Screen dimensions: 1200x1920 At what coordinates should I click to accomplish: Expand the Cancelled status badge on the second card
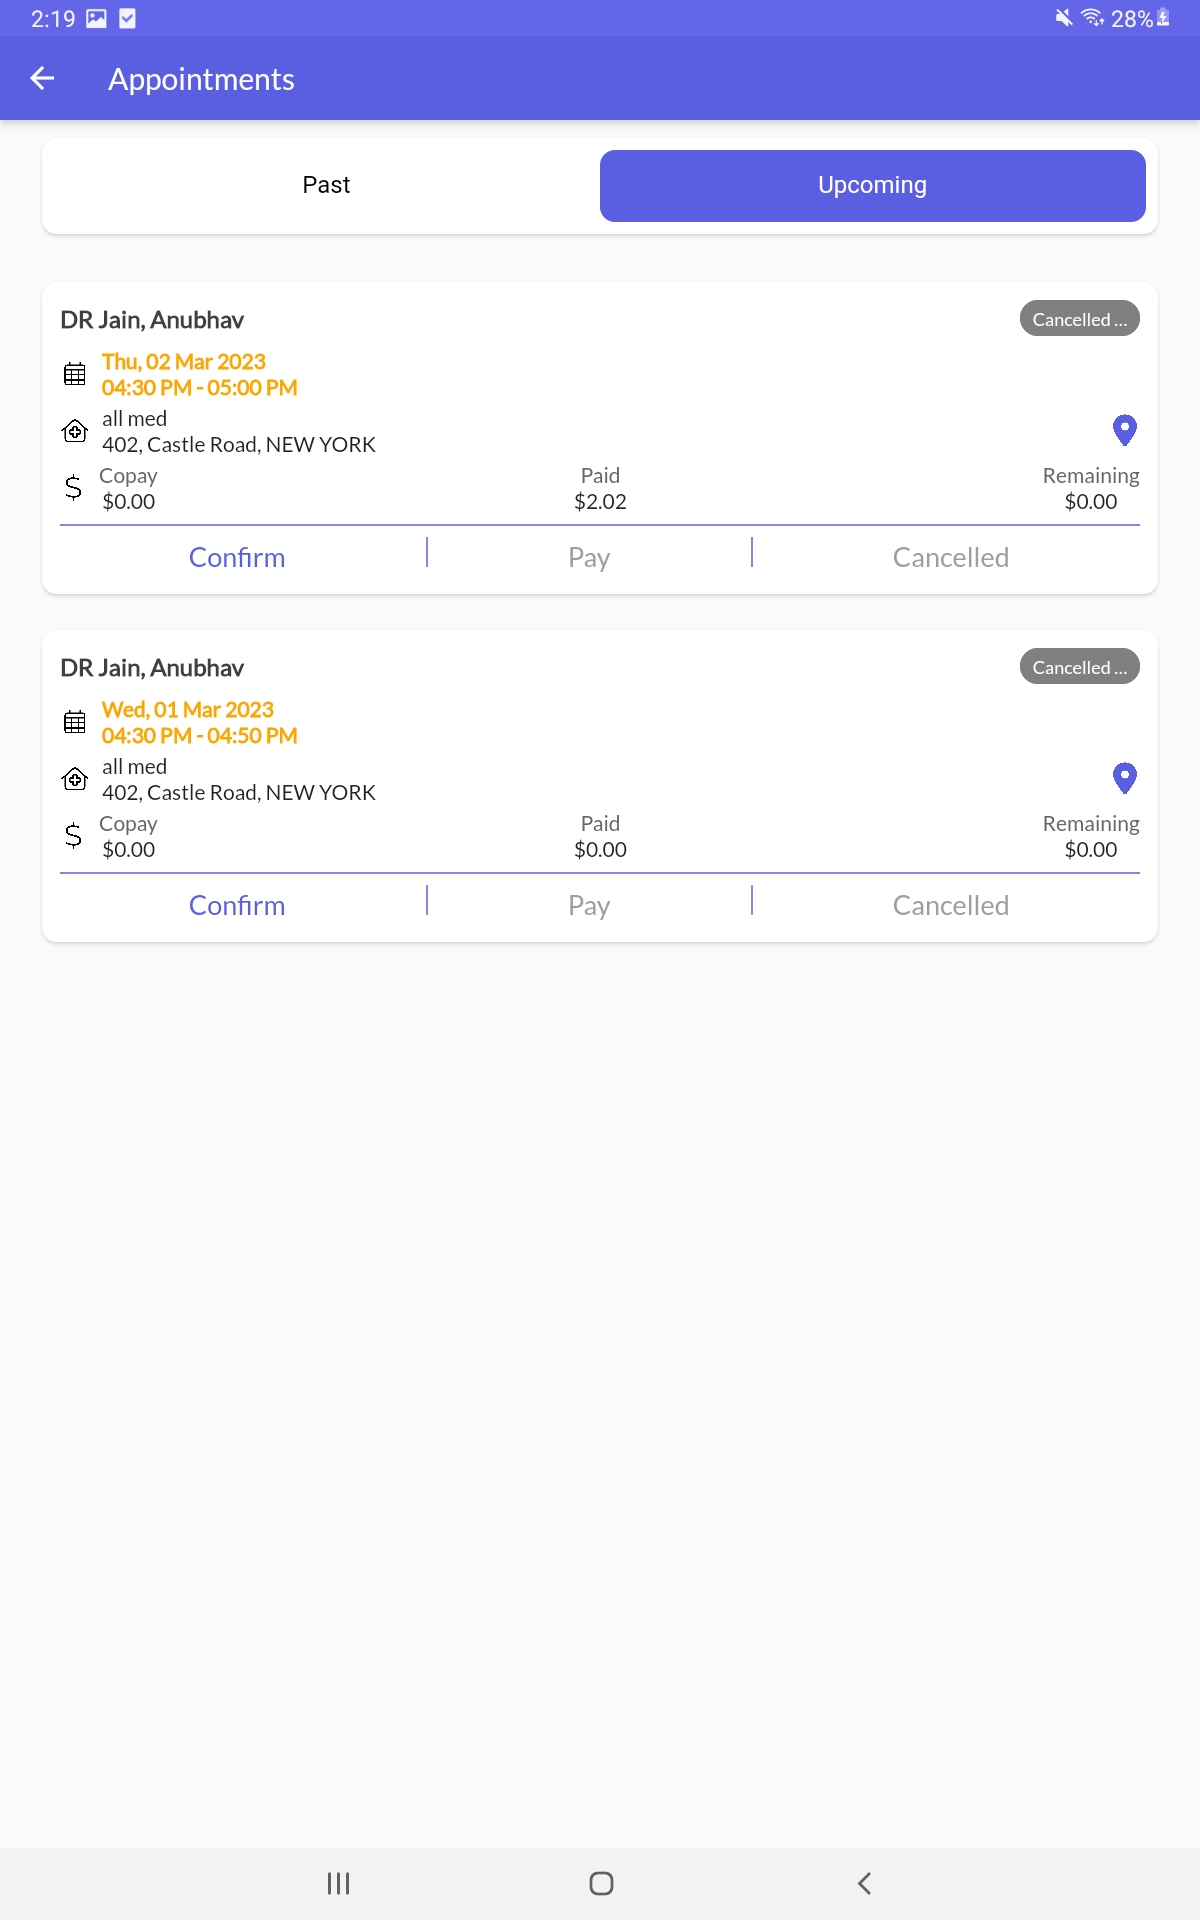coord(1080,667)
